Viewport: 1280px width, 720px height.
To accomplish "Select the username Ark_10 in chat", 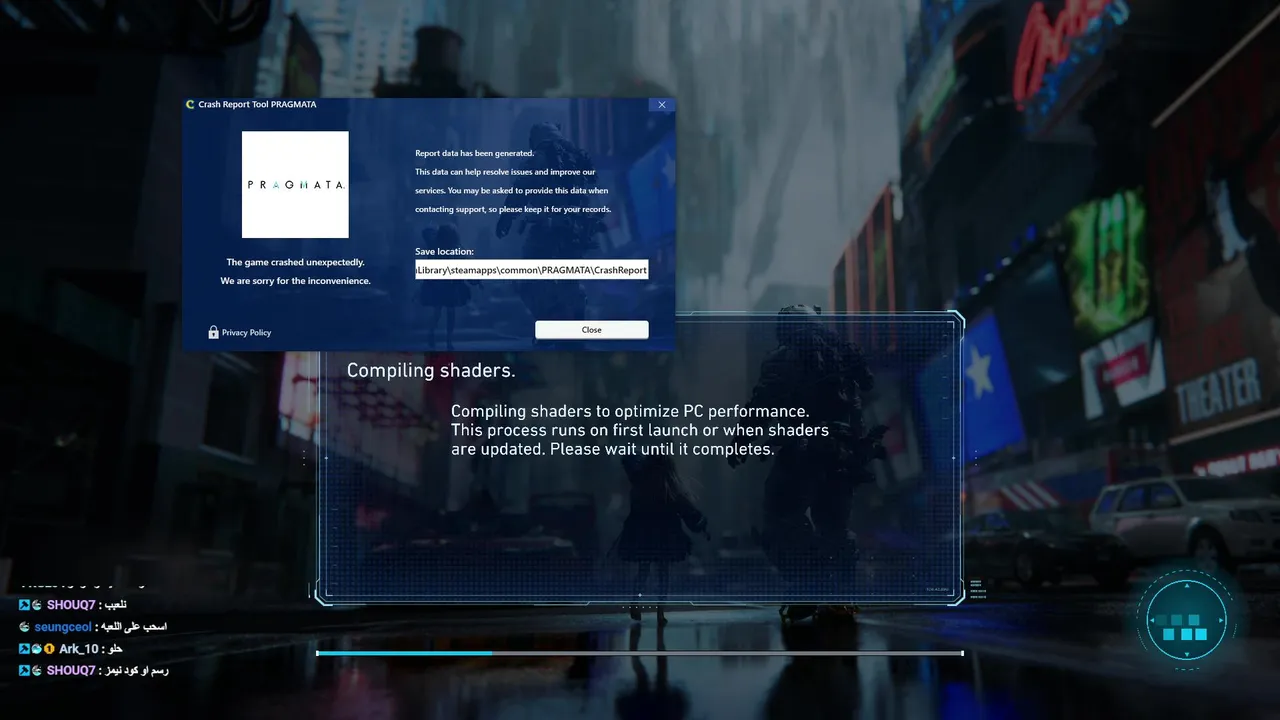I will click(x=77, y=649).
